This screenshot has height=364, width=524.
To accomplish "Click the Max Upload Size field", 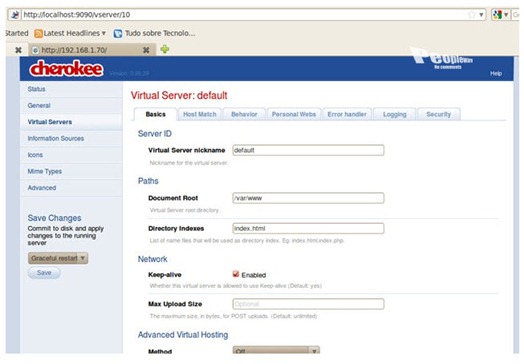I will (308, 304).
